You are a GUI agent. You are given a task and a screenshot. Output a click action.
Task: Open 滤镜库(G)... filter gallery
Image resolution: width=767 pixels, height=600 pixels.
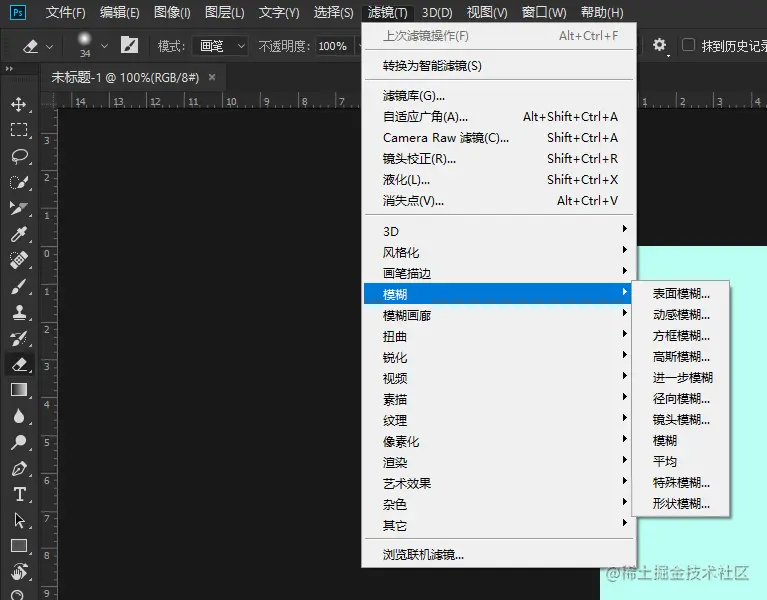point(498,96)
